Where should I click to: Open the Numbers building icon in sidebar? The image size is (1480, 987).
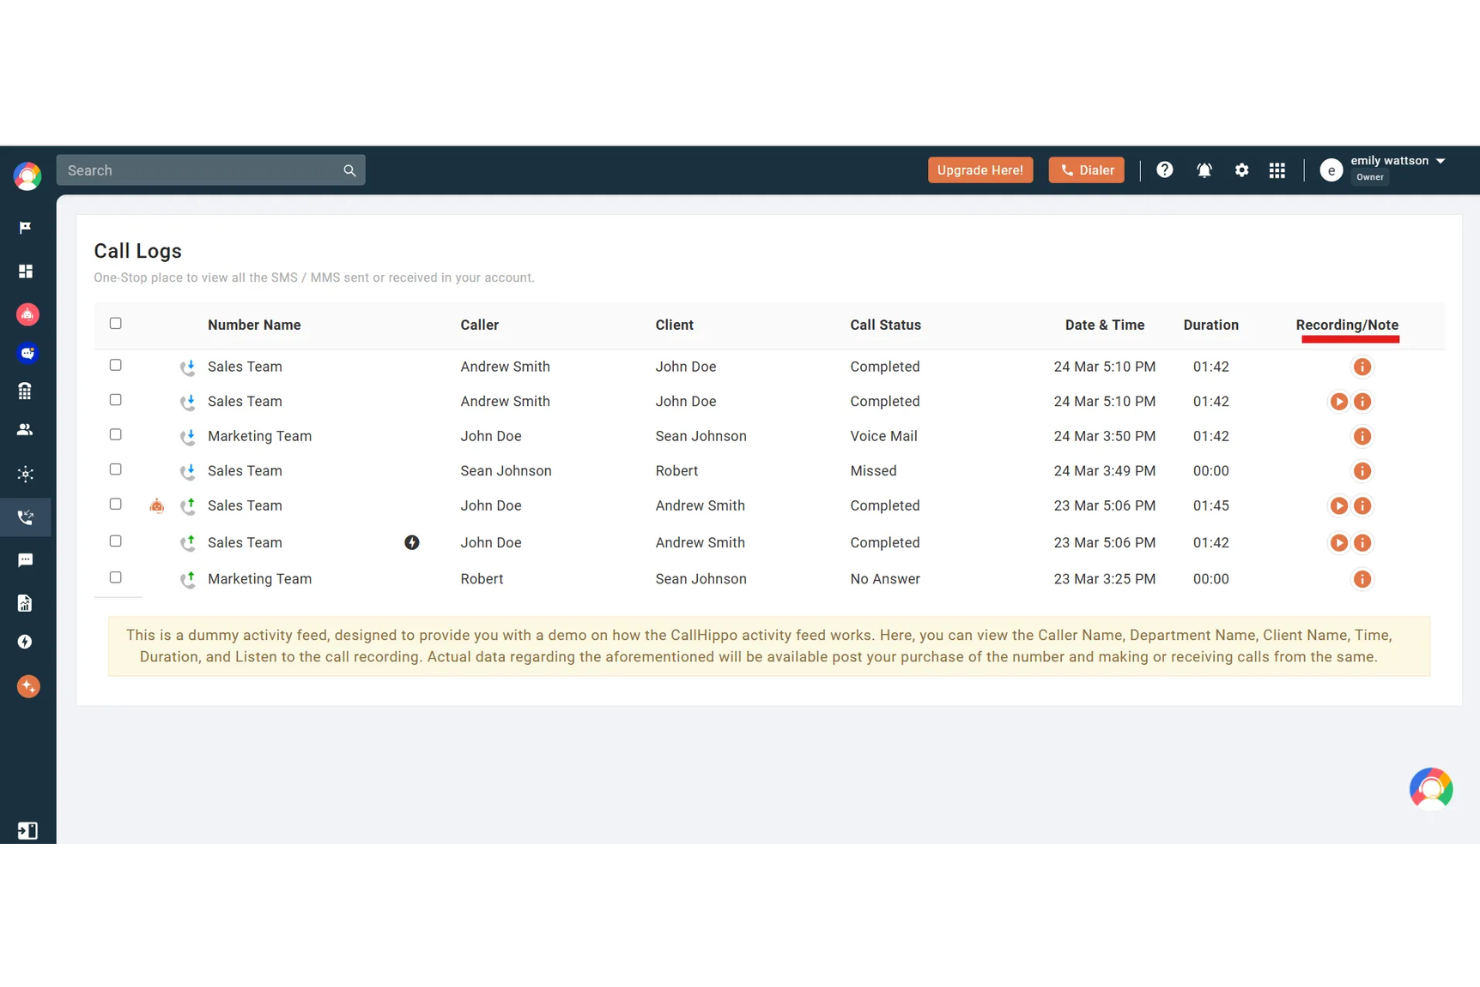click(27, 391)
